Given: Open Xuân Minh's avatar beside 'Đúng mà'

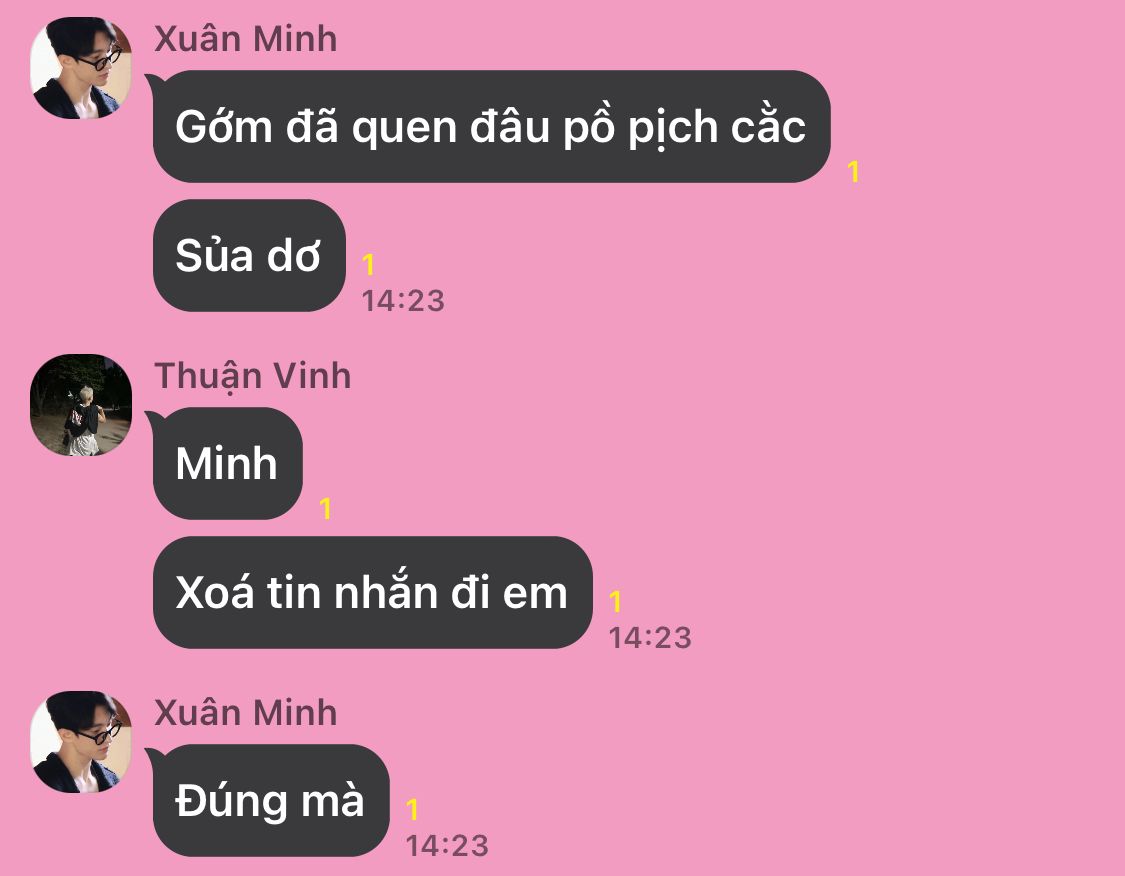Looking at the screenshot, I should click(81, 742).
